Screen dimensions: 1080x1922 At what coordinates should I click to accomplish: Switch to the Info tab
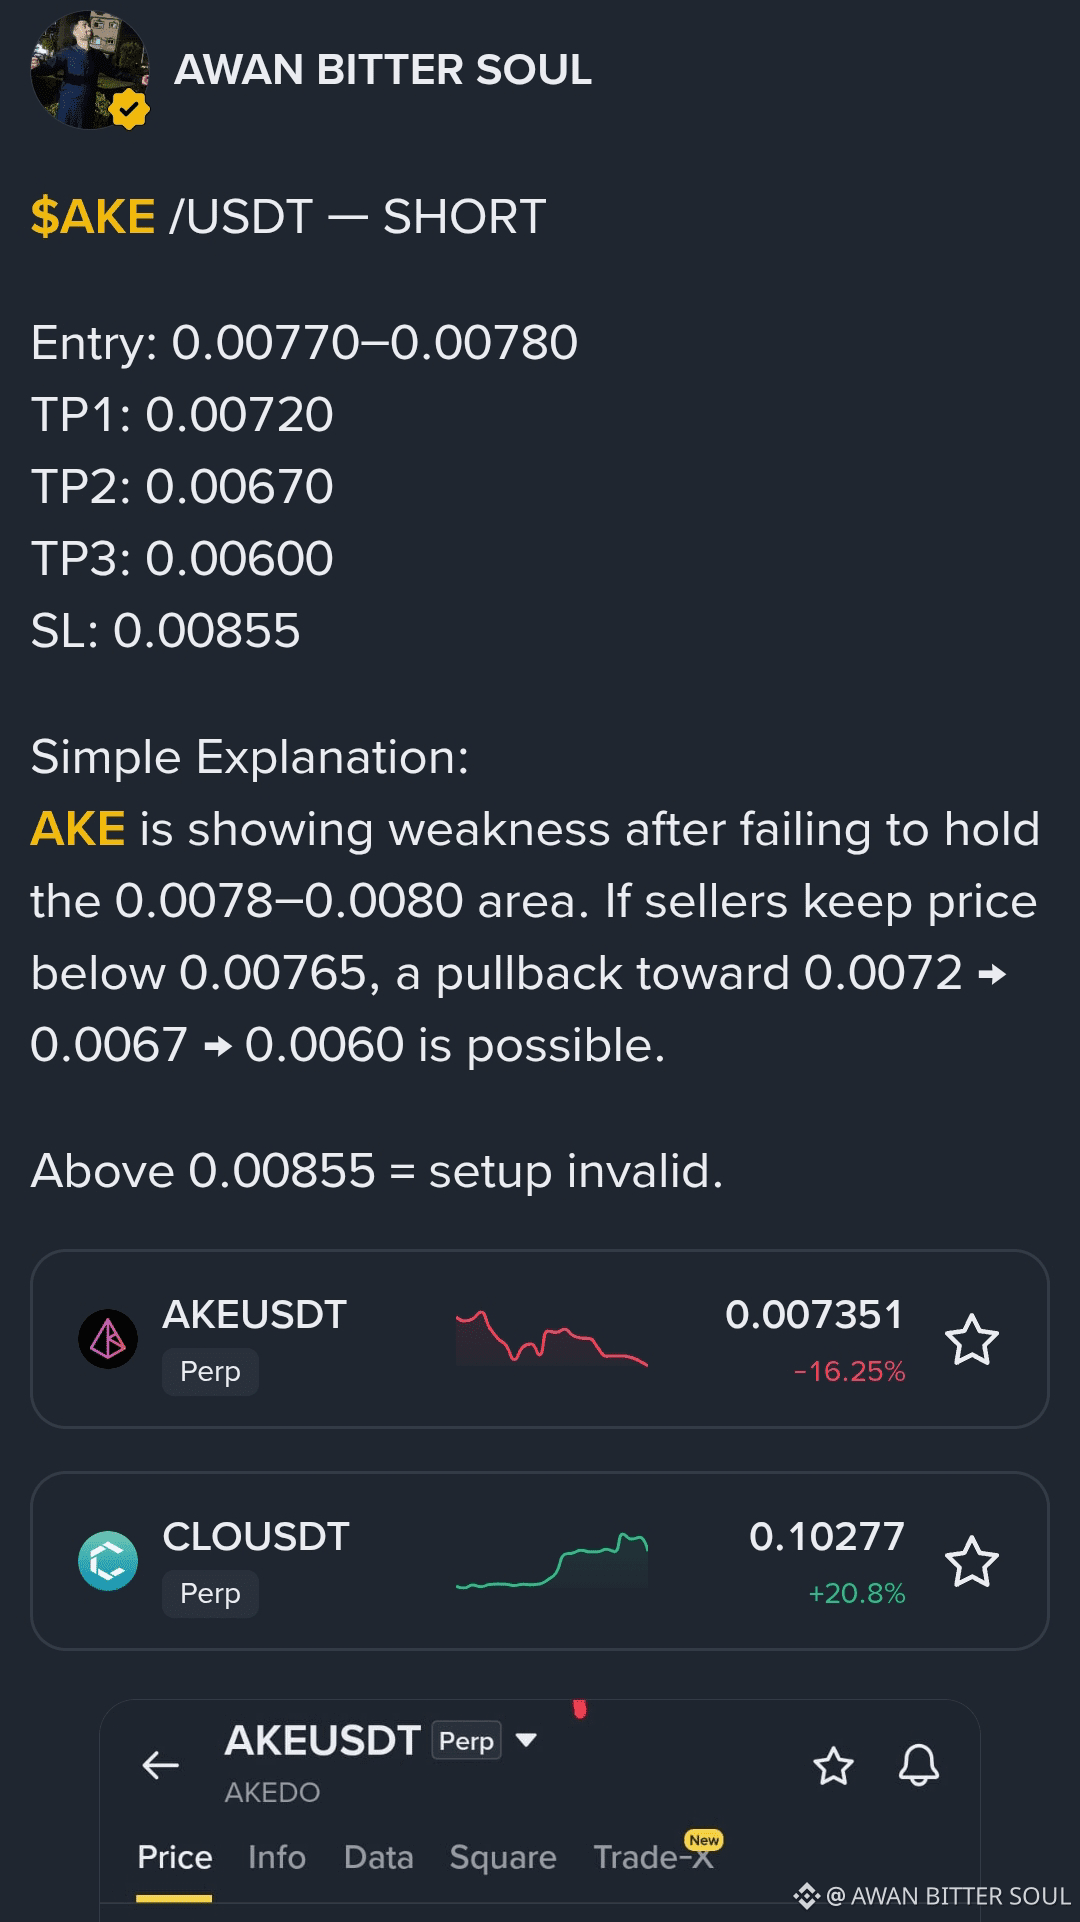point(277,1857)
